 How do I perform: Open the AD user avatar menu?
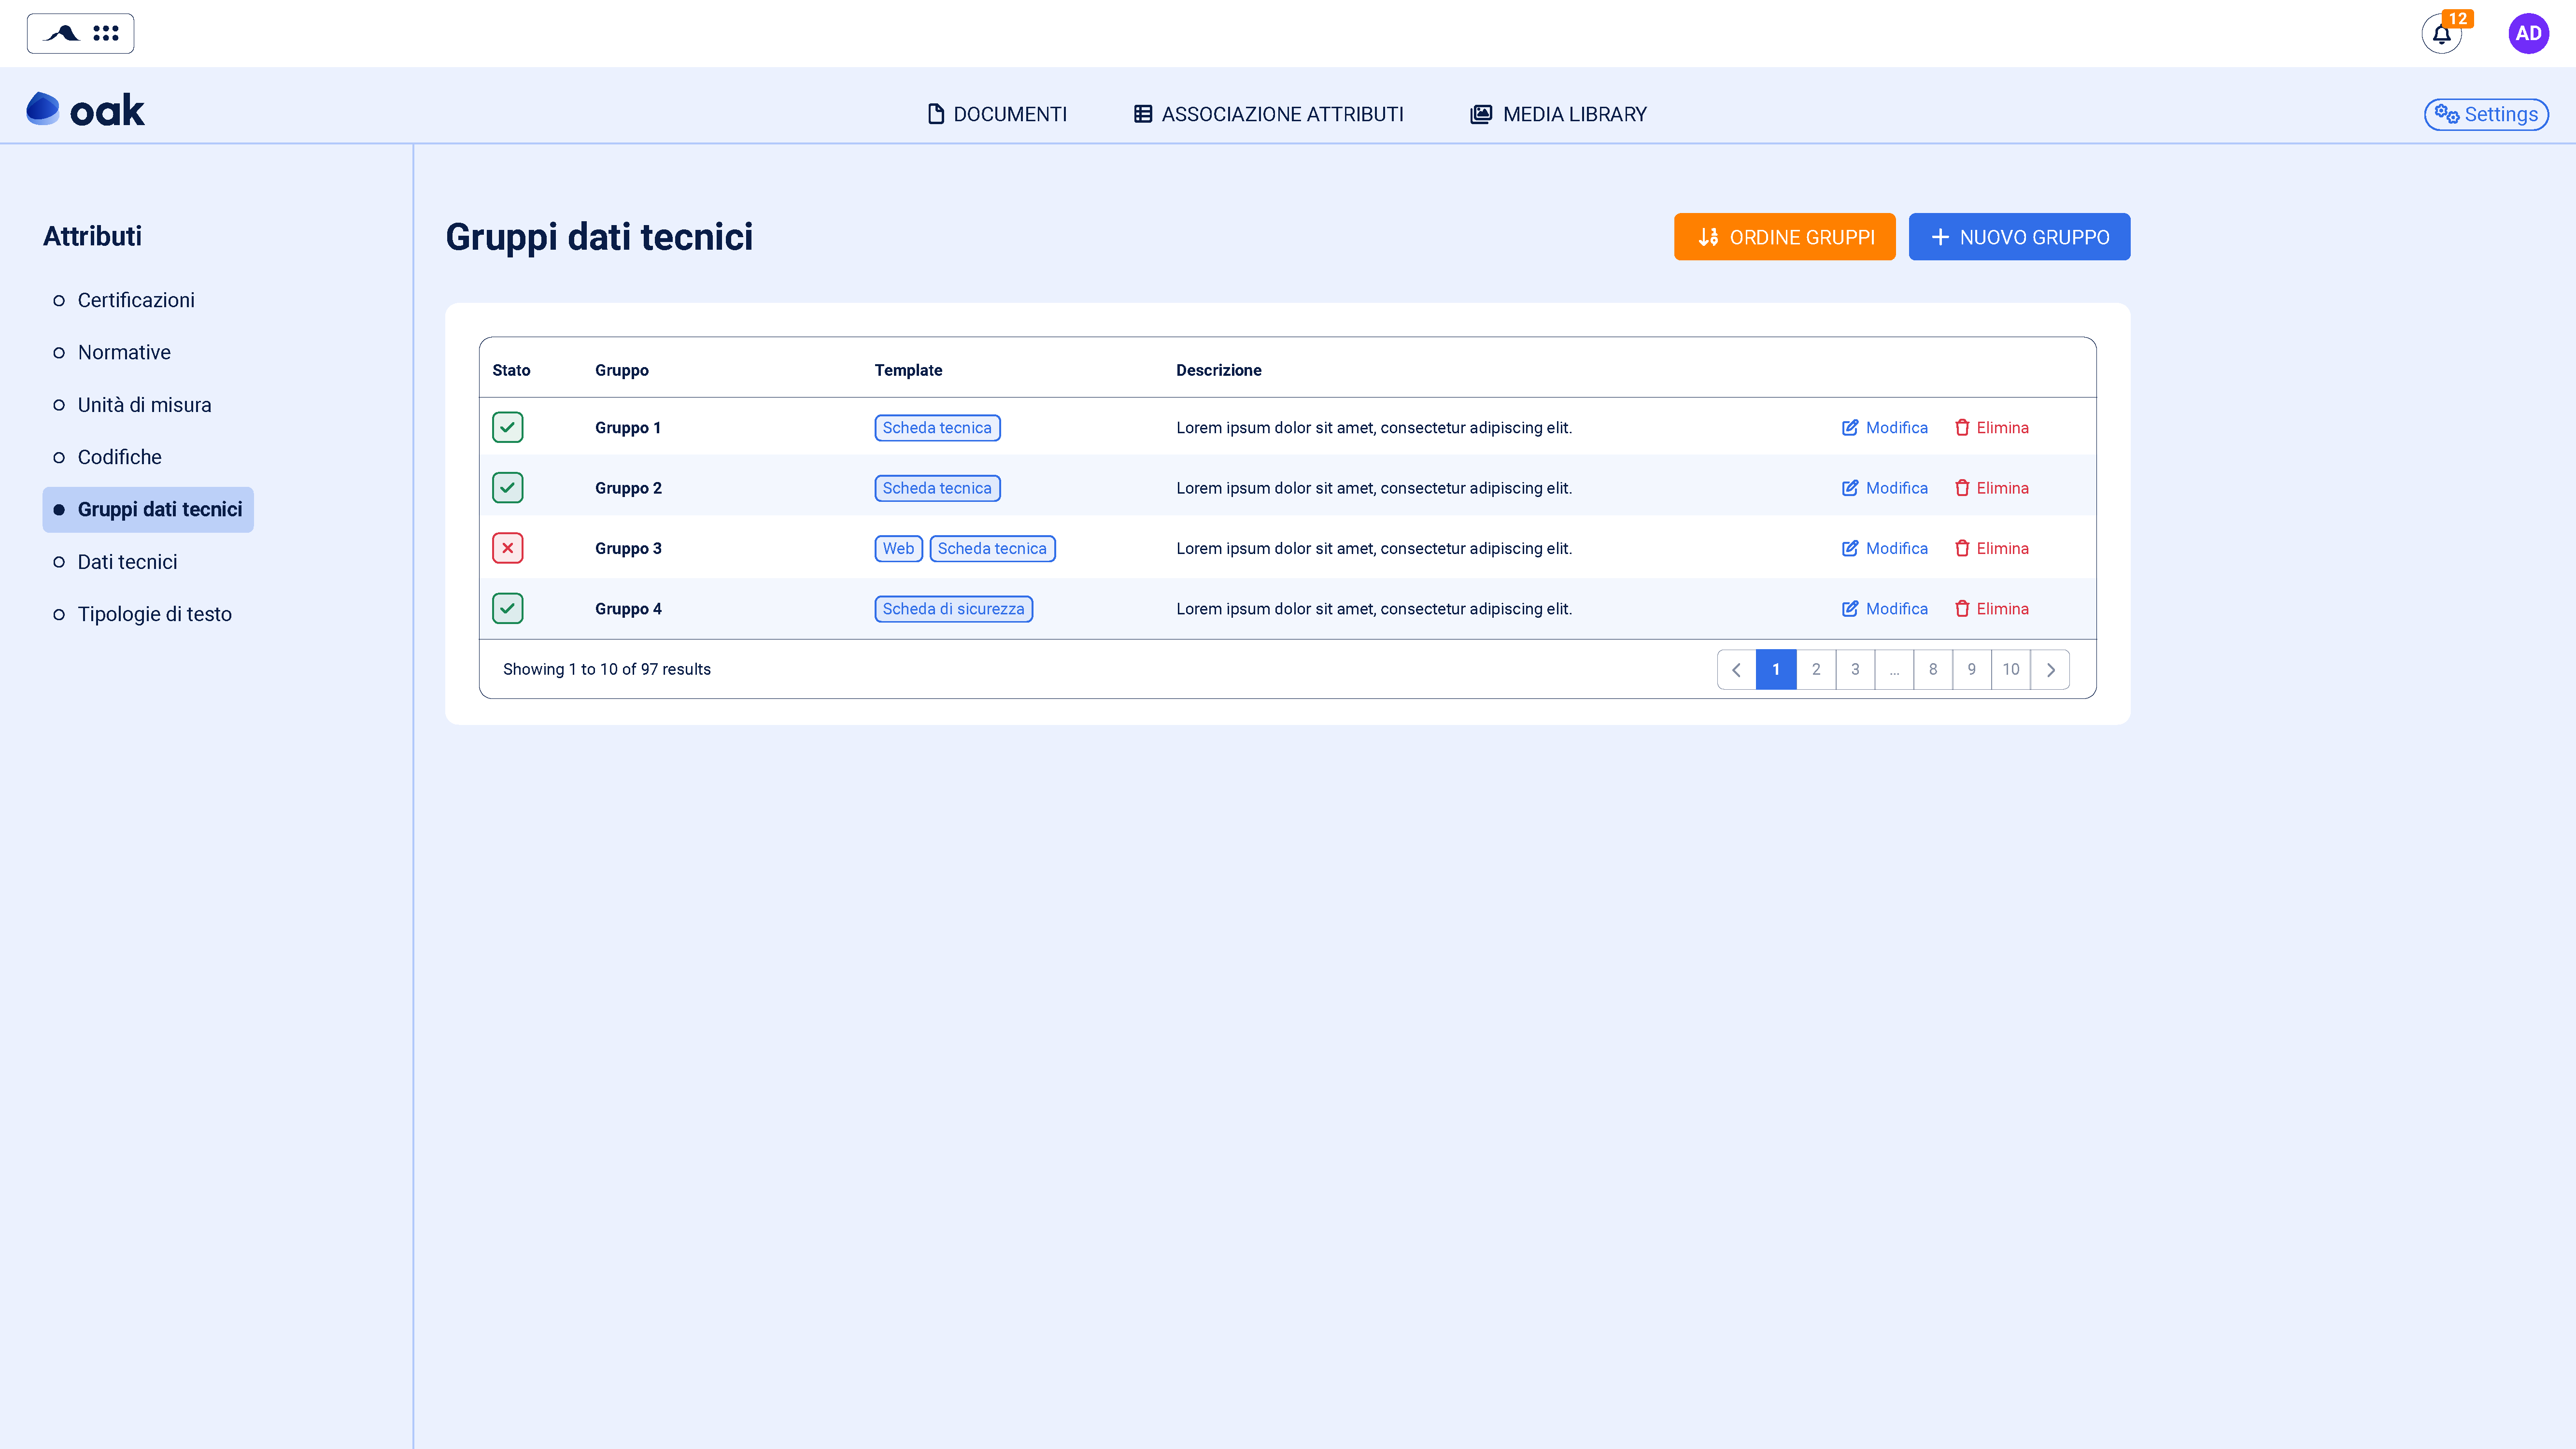click(2528, 34)
